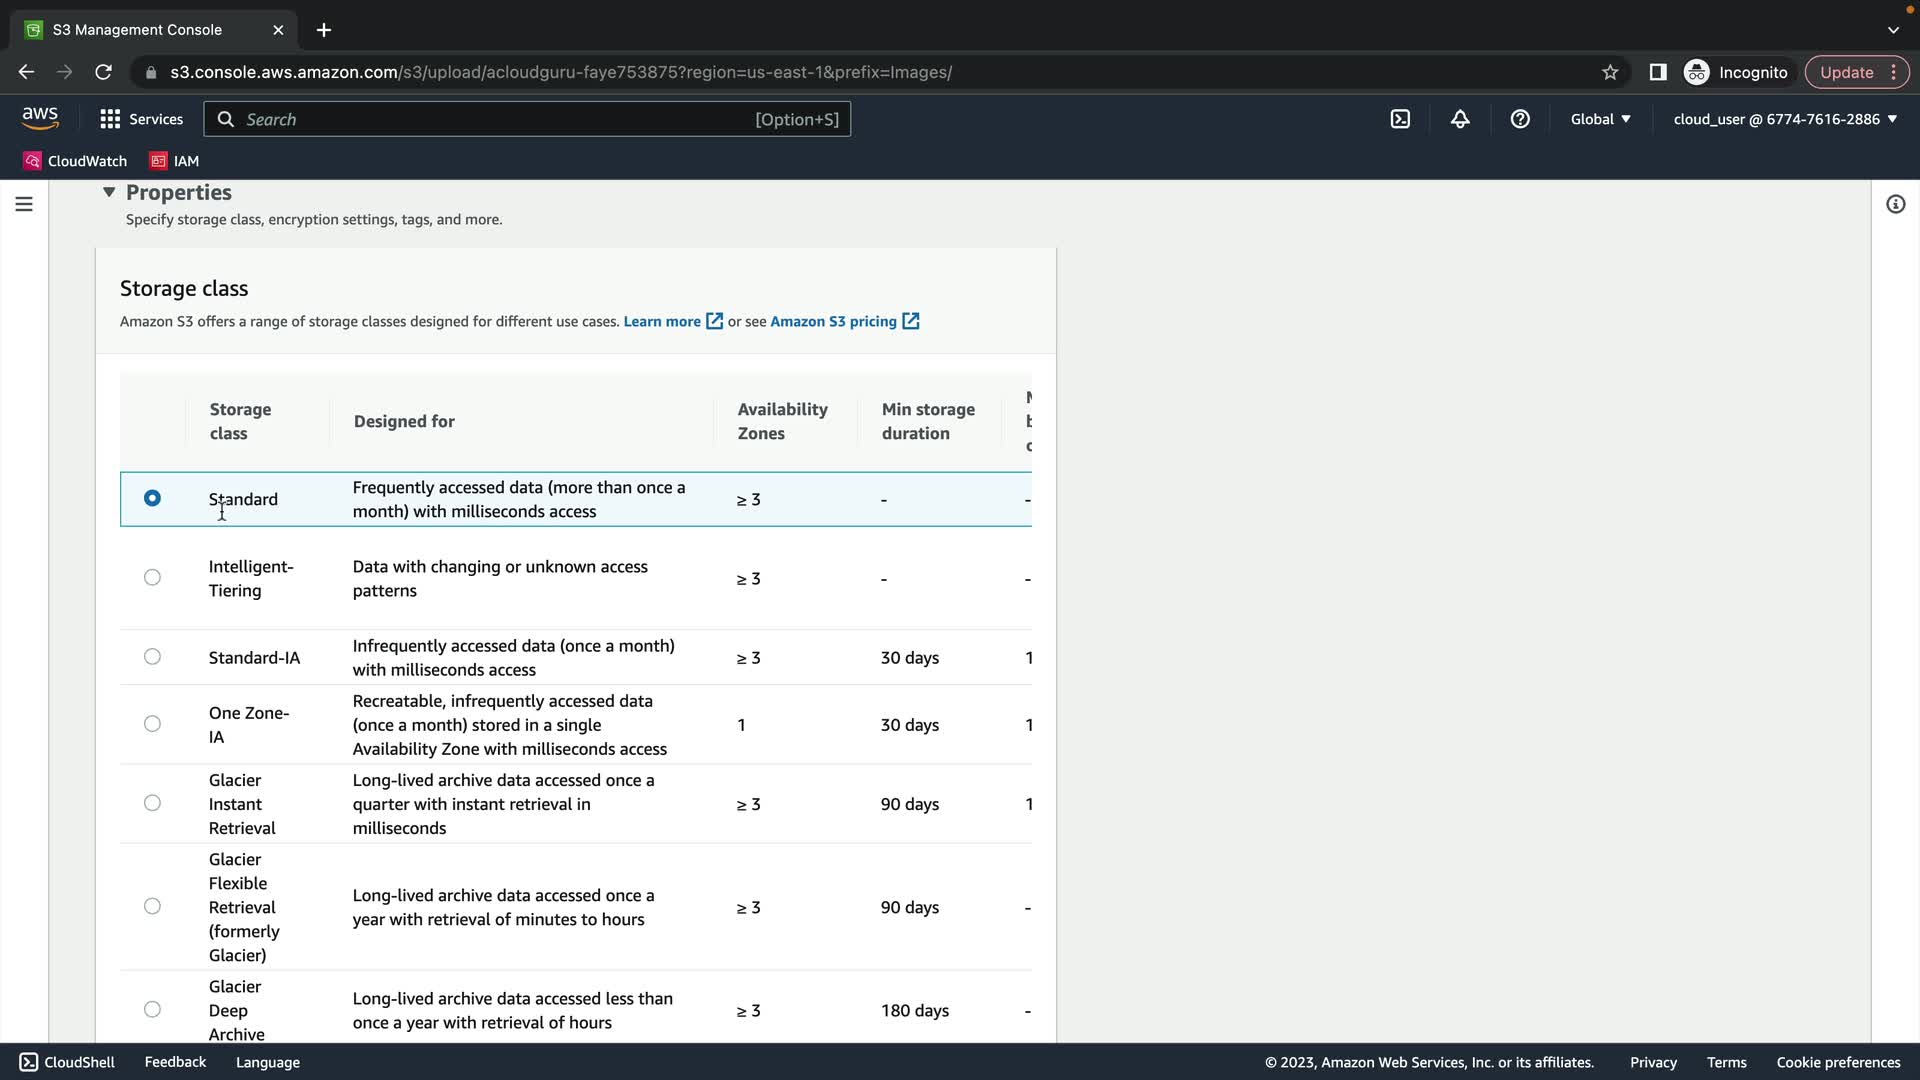1920x1080 pixels.
Task: Collapse the Properties section
Action: pos(109,192)
